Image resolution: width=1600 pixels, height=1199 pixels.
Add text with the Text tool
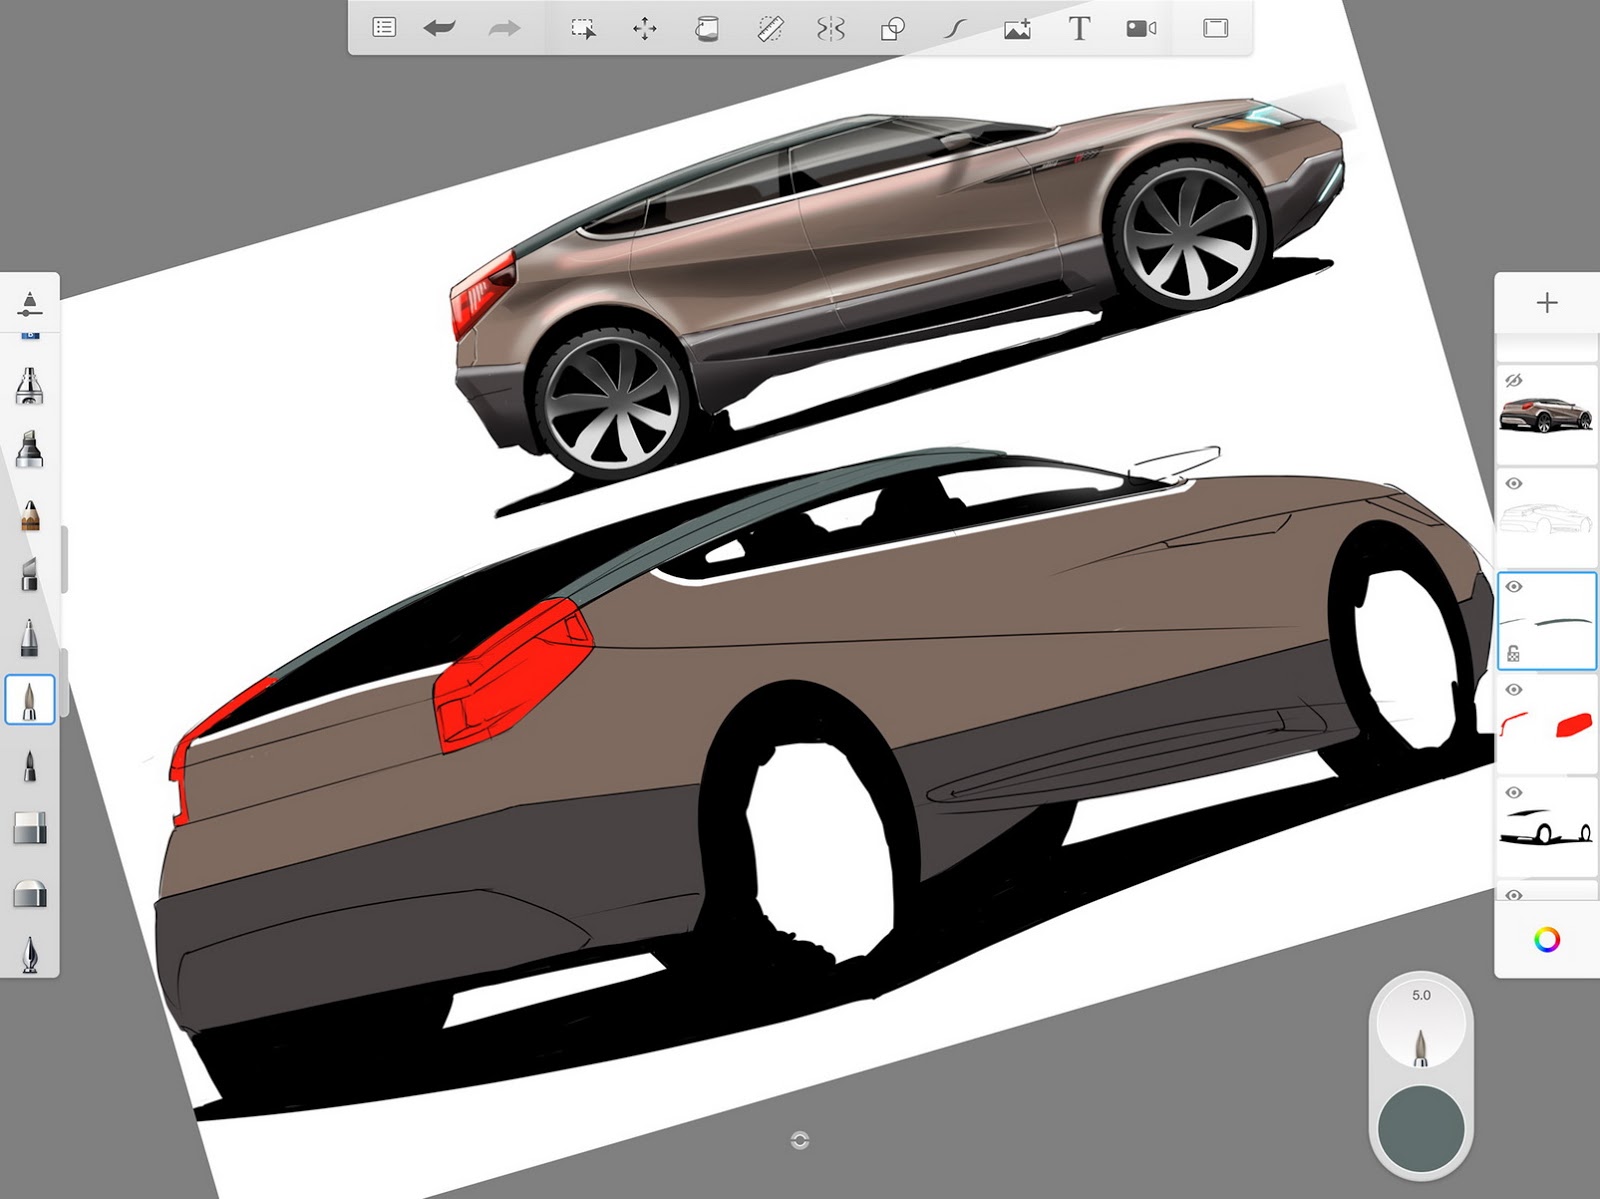[1079, 28]
